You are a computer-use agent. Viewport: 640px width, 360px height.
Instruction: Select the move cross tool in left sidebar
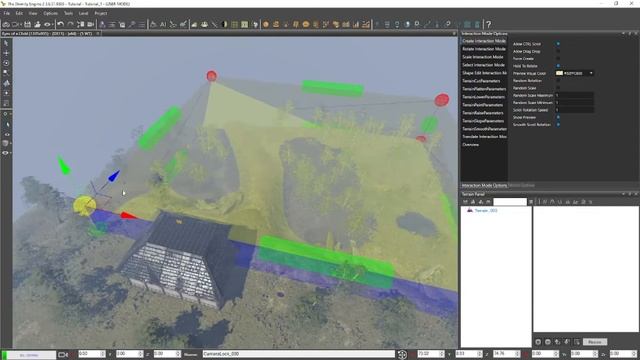pyautogui.click(x=6, y=53)
